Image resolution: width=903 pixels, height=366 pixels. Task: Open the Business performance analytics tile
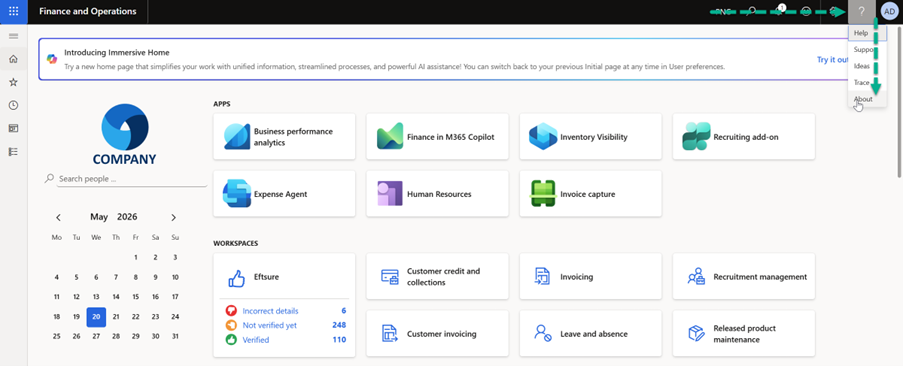[284, 136]
